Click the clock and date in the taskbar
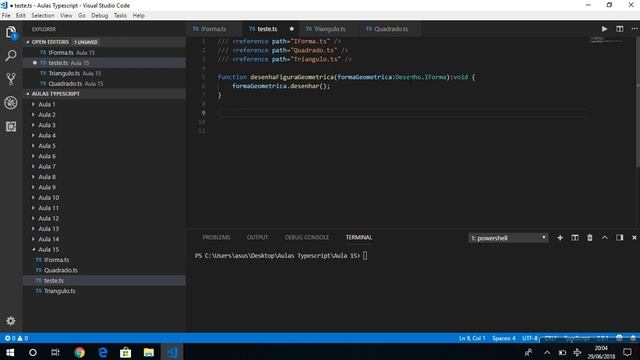 coord(601,352)
